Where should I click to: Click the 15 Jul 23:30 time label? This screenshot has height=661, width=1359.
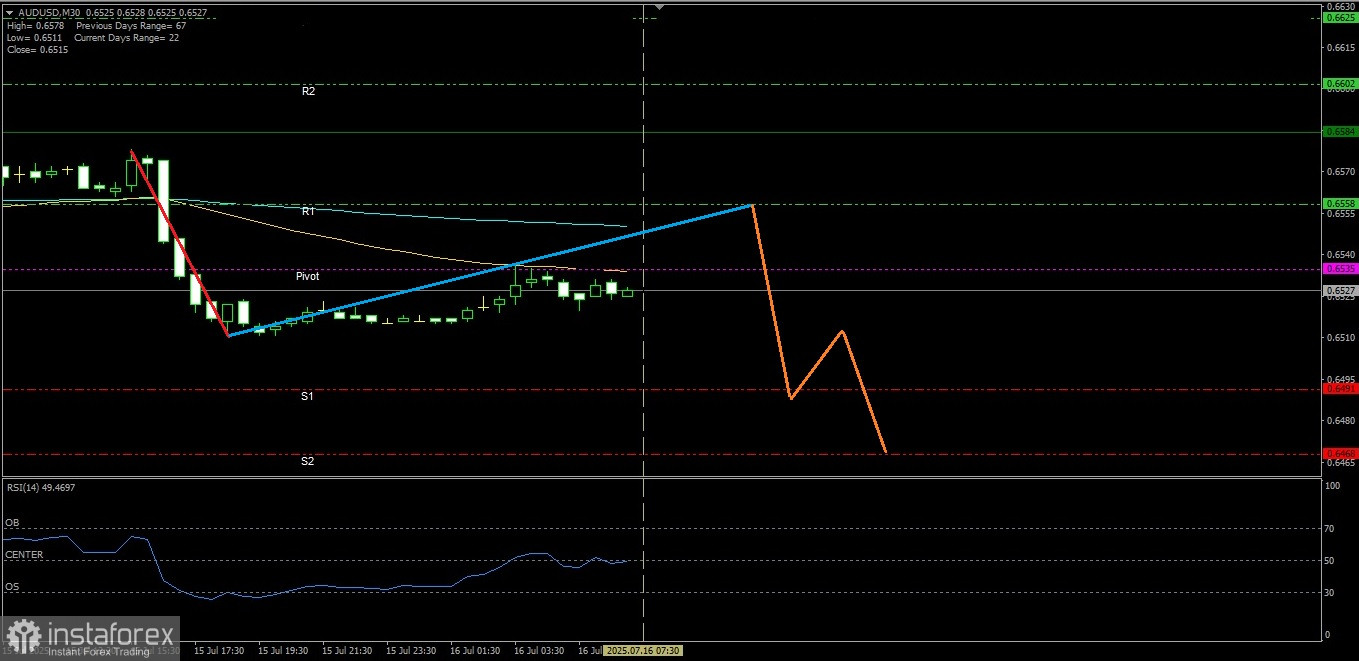(x=411, y=651)
